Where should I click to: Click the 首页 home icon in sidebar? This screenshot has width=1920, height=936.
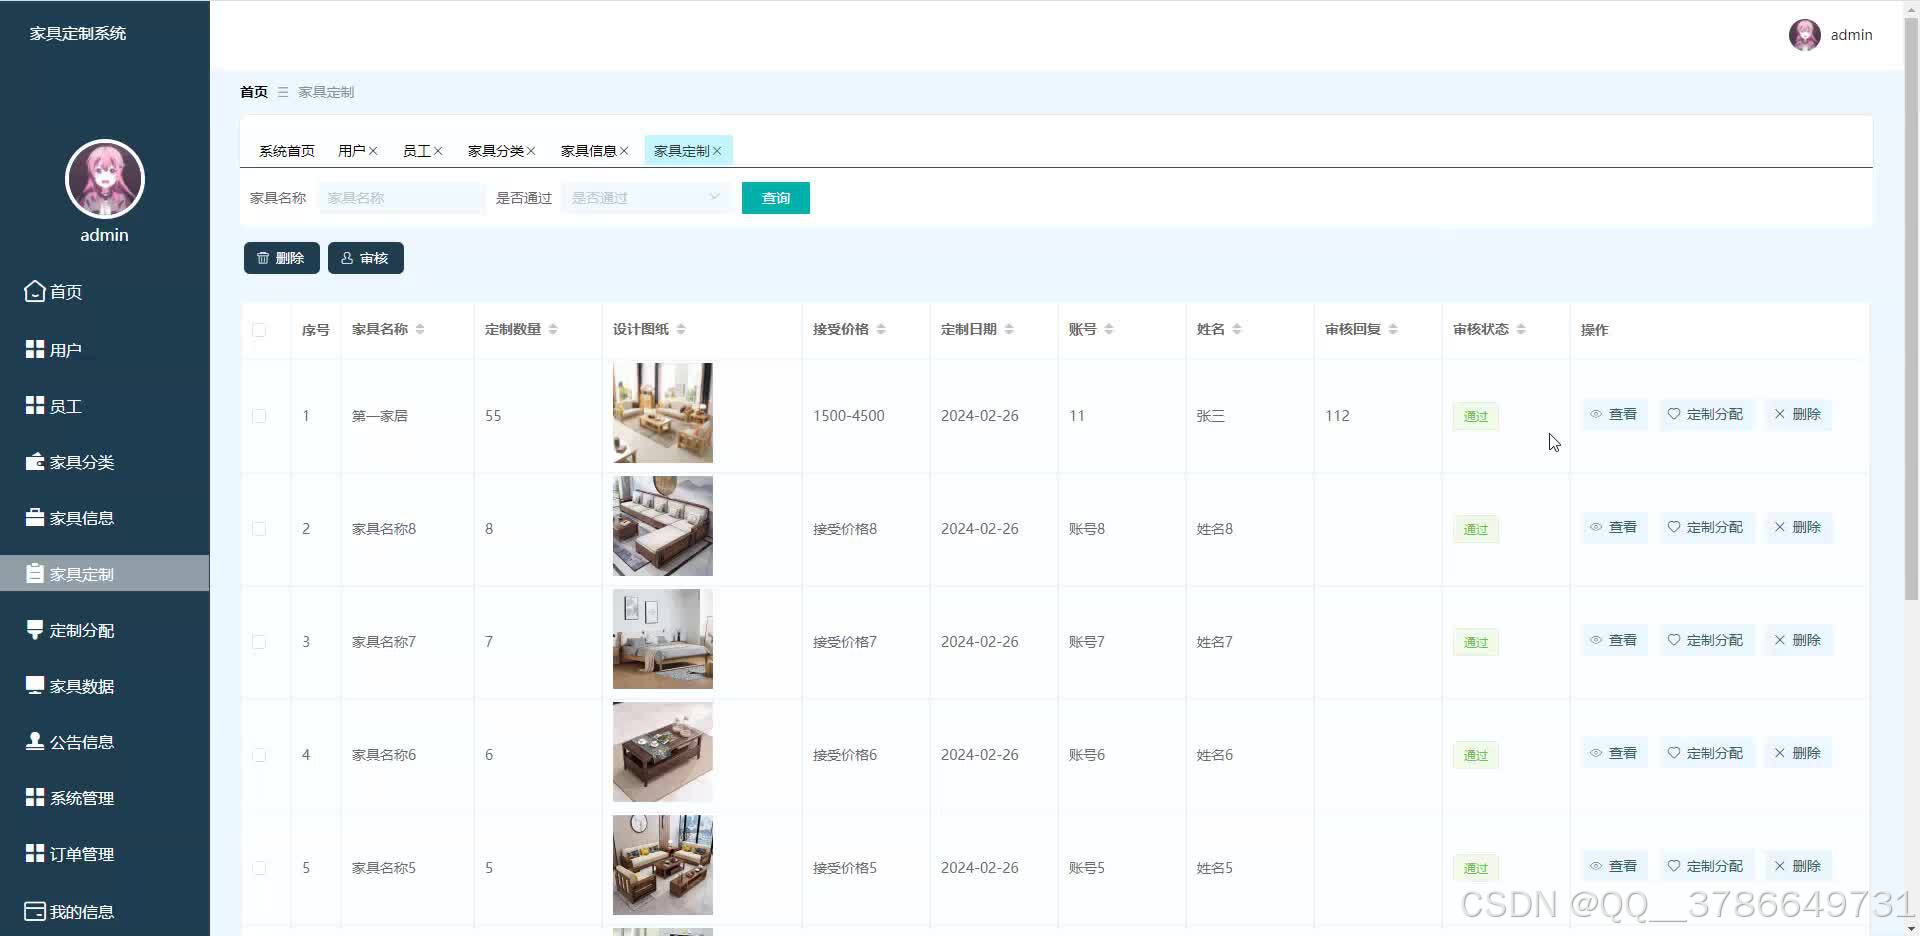pyautogui.click(x=34, y=291)
